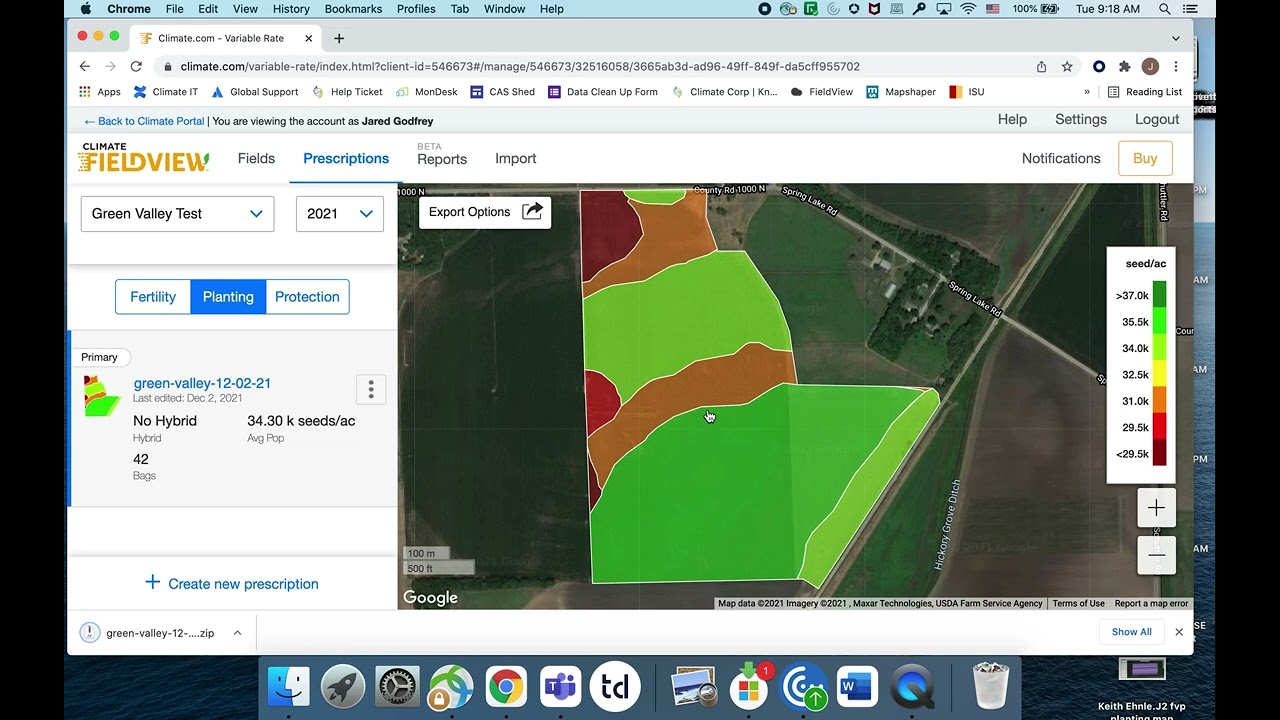Bookmark this page with the star icon
Viewport: 1280px width, 720px height.
[x=1067, y=66]
